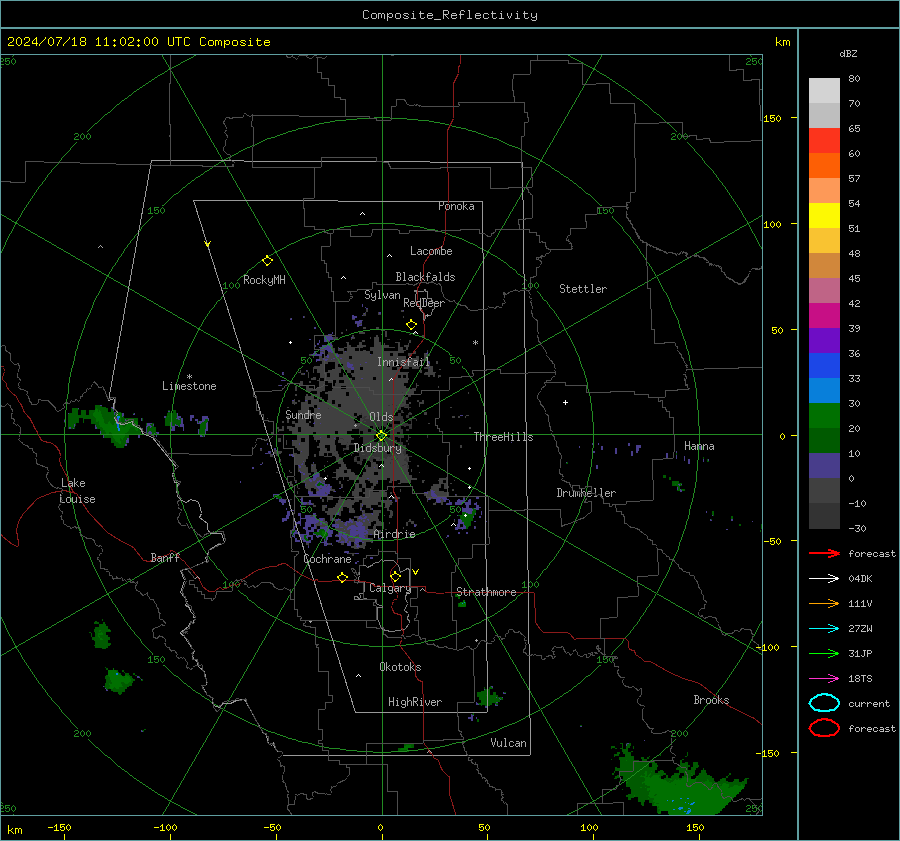Click the magenta 18TS arrow legend icon
Screen dimensions: 900x841
(x=824, y=678)
